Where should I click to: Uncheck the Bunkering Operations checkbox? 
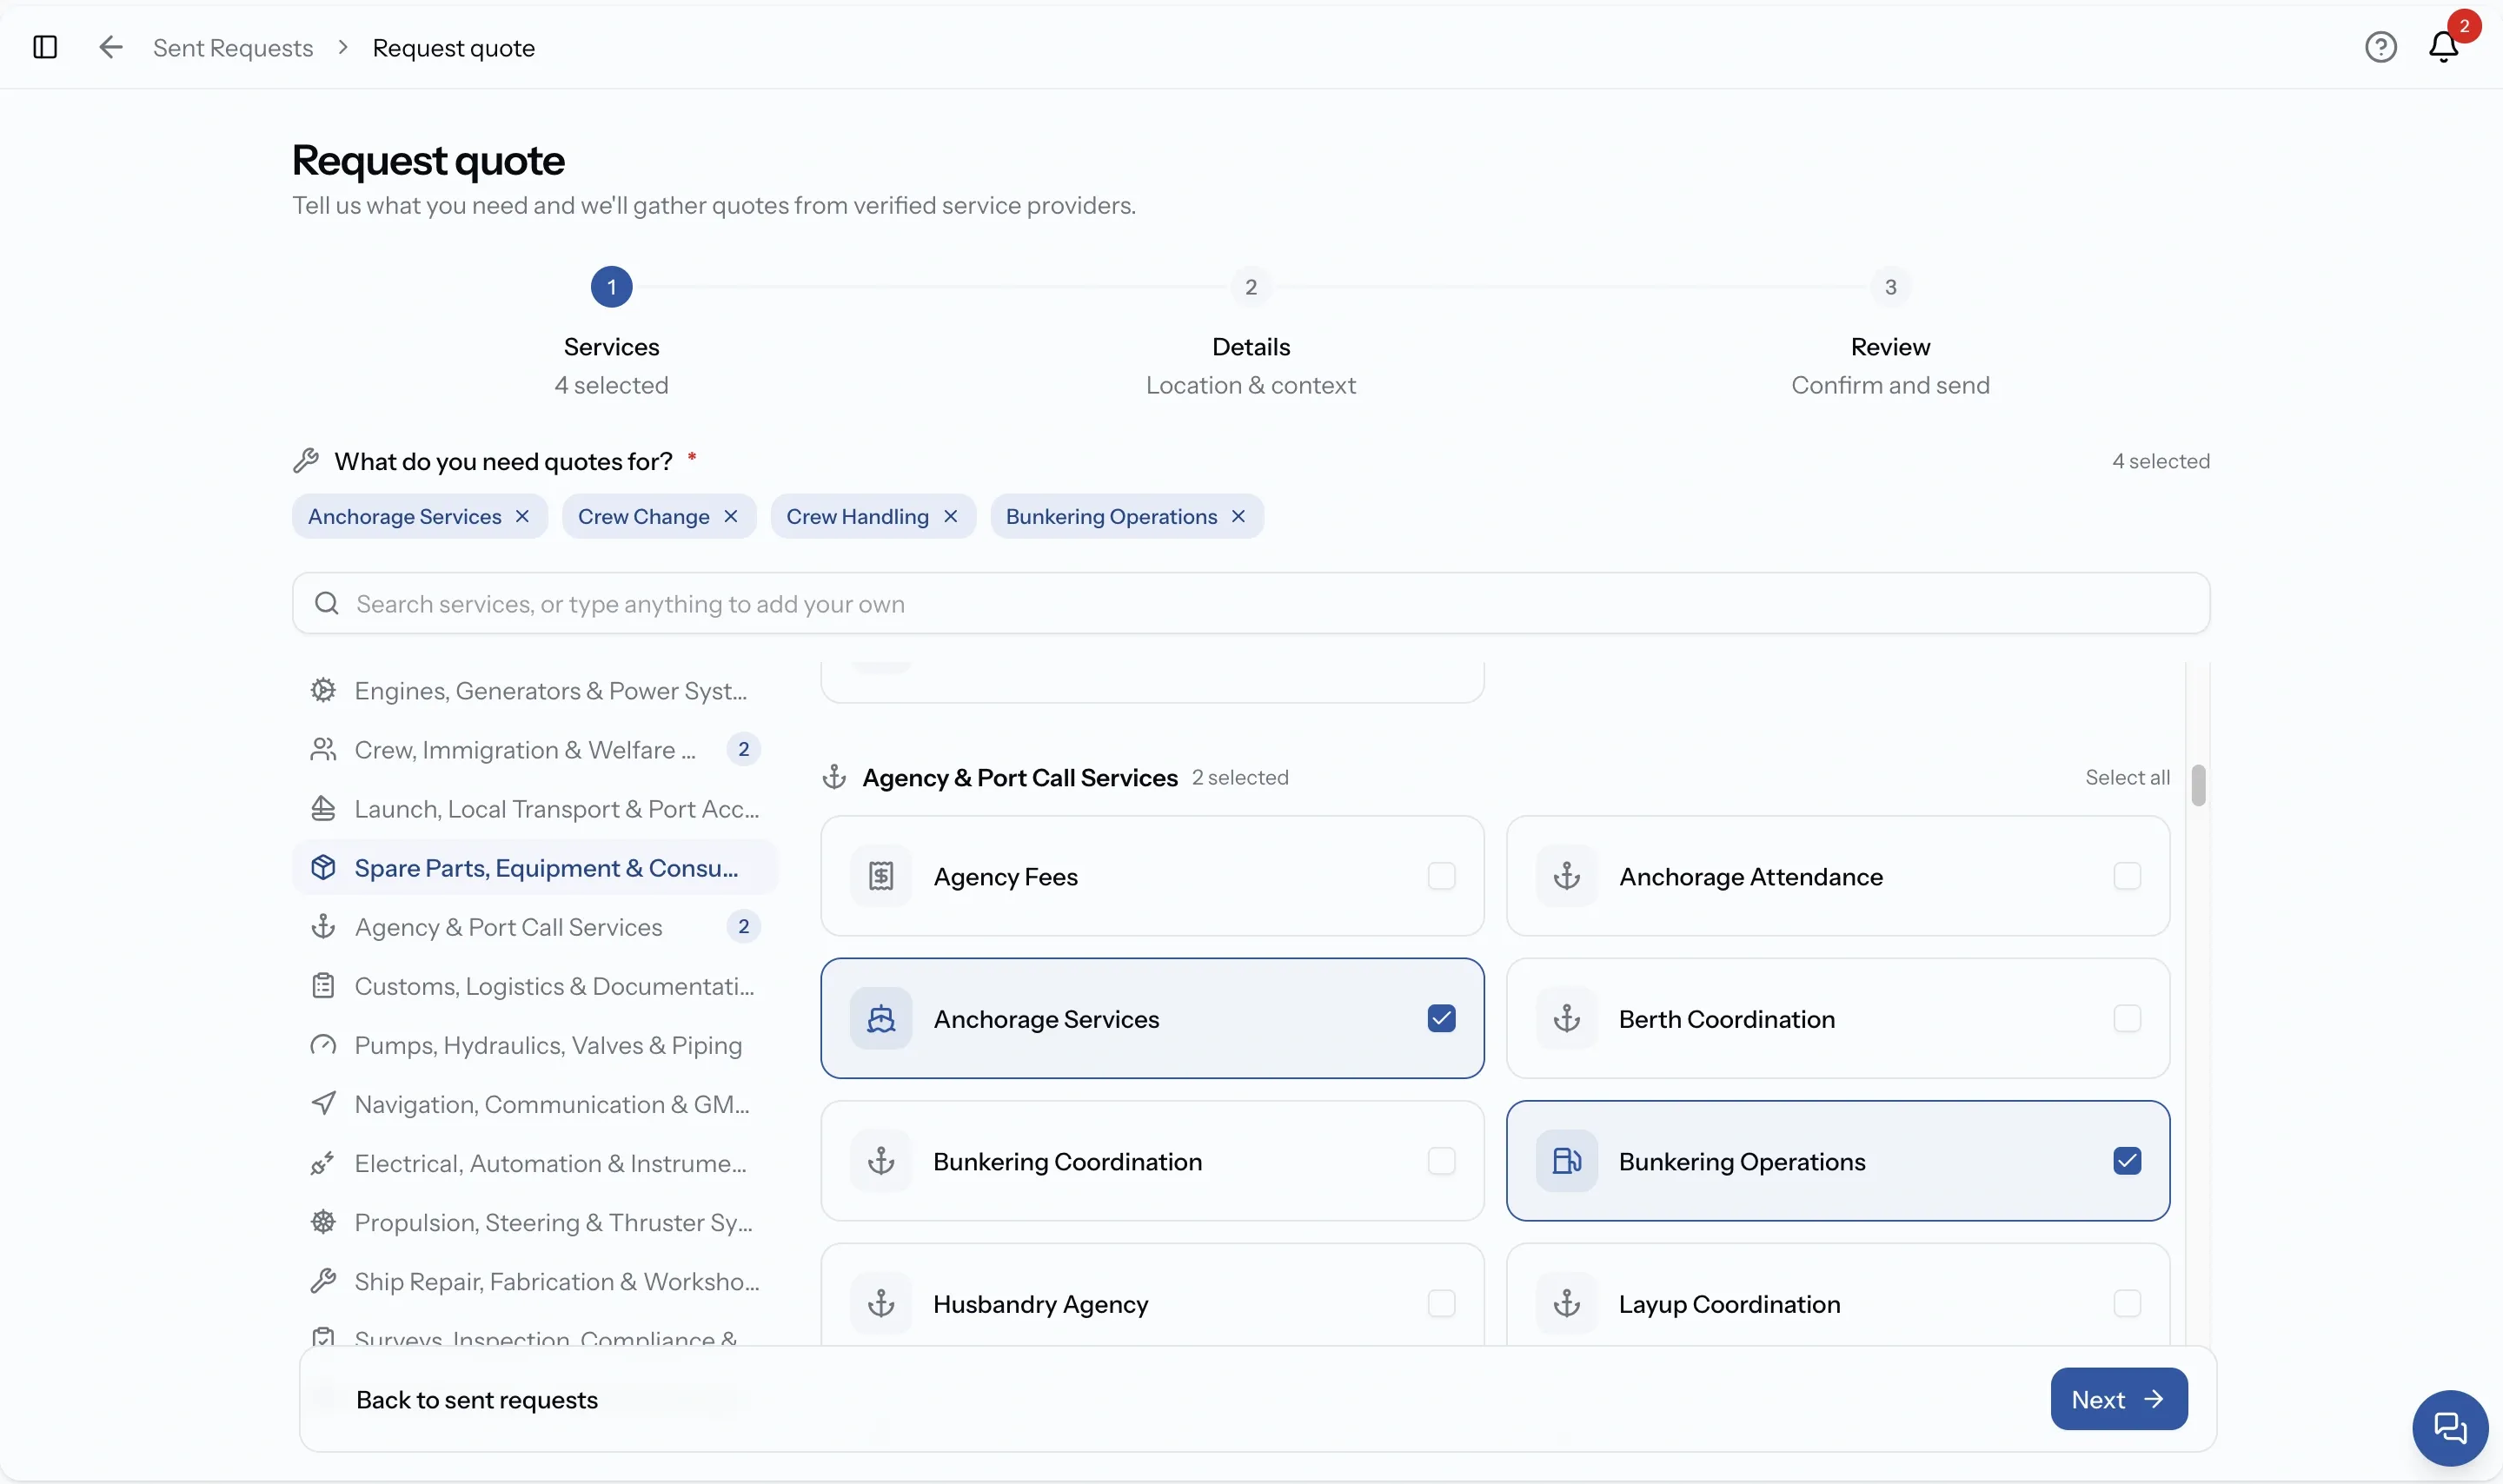[x=2127, y=1161]
